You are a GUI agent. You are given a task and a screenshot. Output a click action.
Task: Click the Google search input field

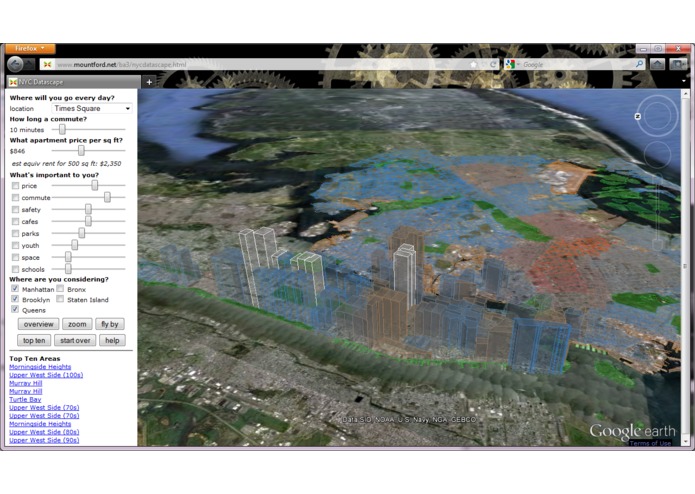click(576, 65)
